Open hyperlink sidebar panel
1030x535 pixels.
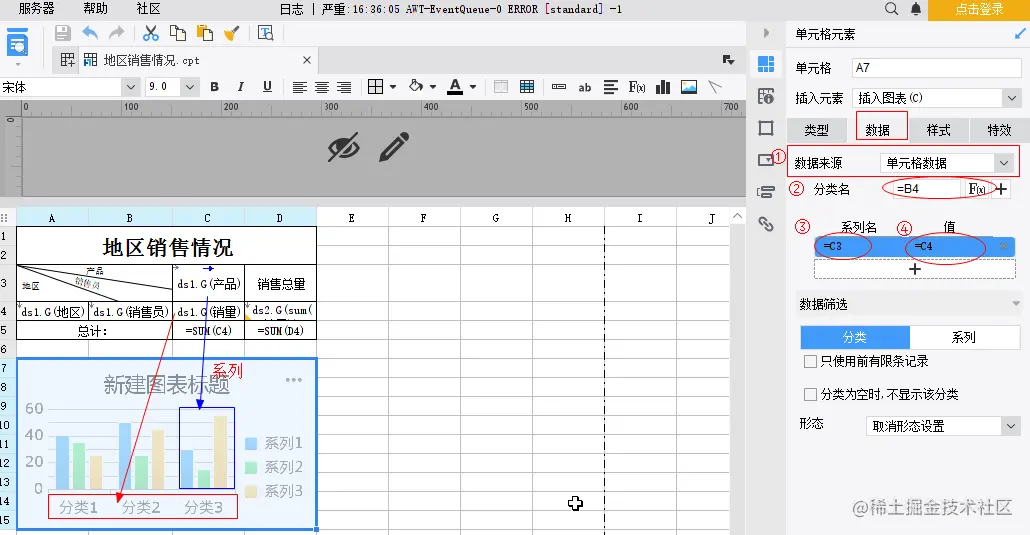point(766,224)
